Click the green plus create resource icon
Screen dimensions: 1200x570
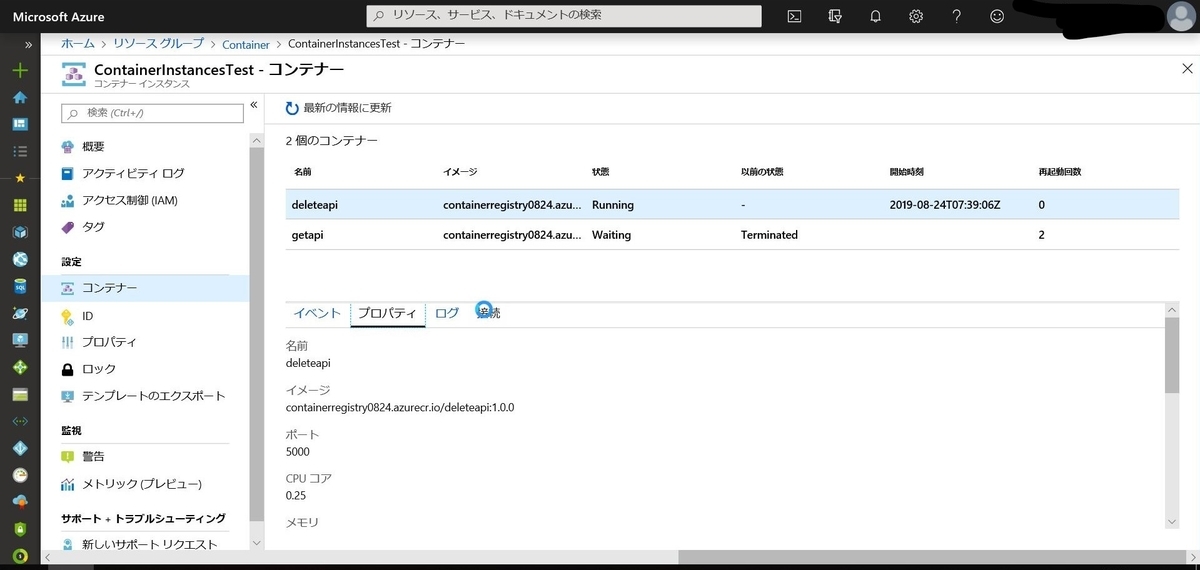[19, 71]
